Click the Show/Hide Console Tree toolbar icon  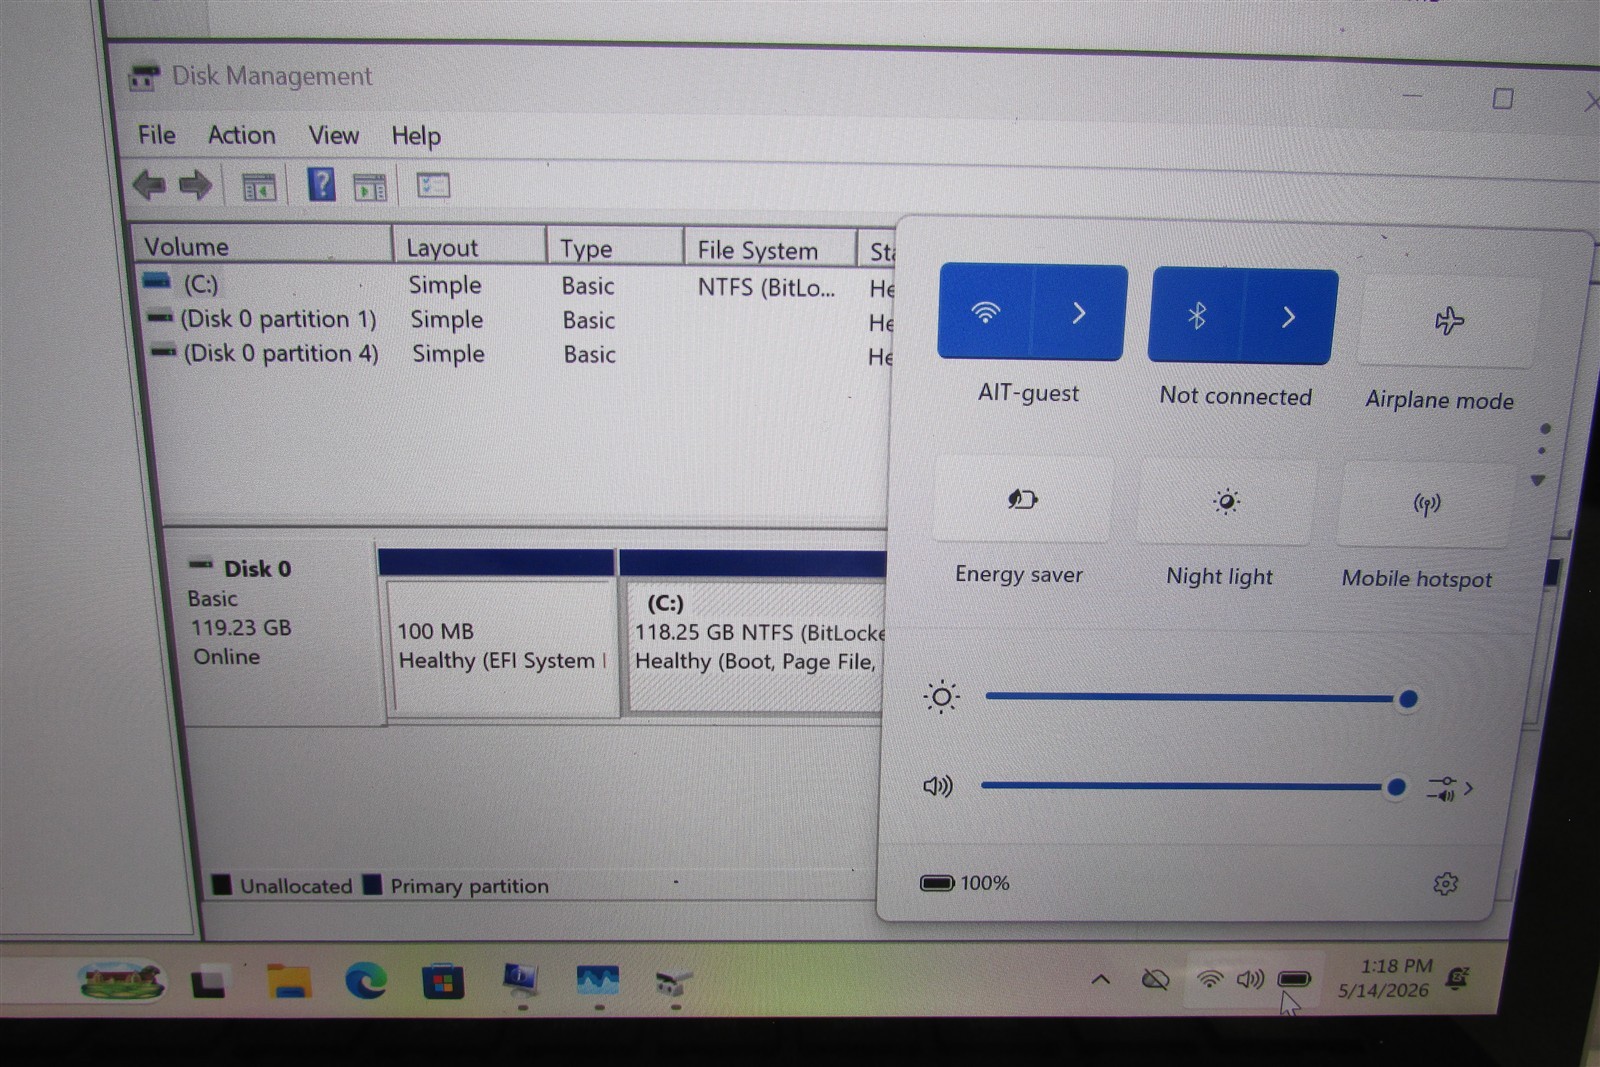click(x=259, y=186)
